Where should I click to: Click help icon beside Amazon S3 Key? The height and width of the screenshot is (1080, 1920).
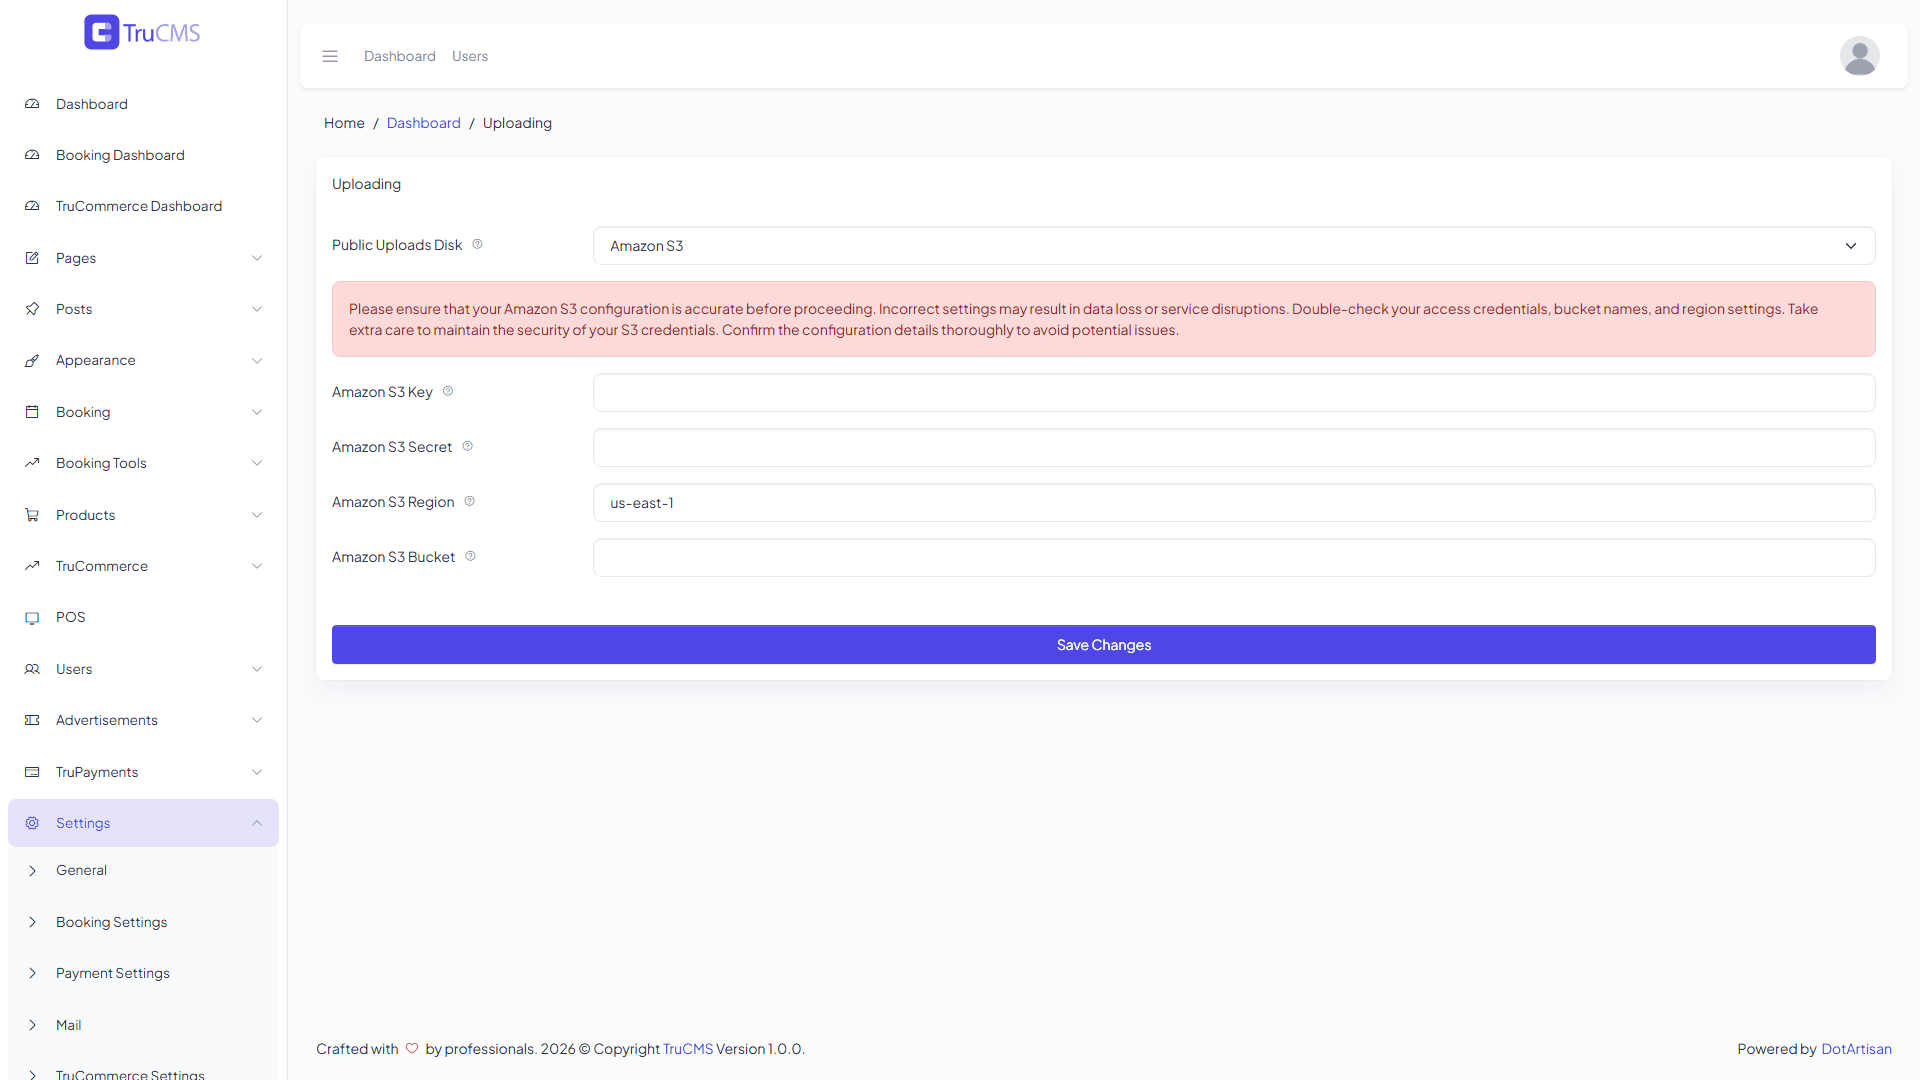(x=448, y=391)
